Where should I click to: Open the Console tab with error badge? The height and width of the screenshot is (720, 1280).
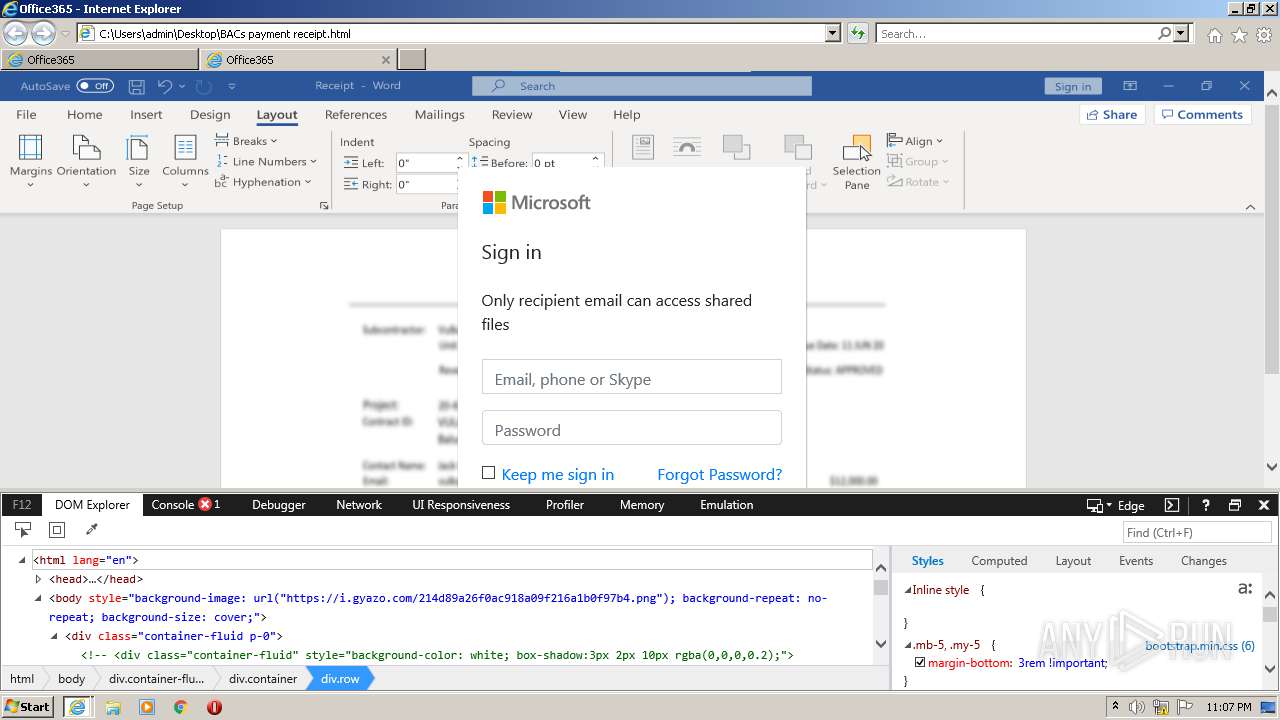pyautogui.click(x=186, y=505)
